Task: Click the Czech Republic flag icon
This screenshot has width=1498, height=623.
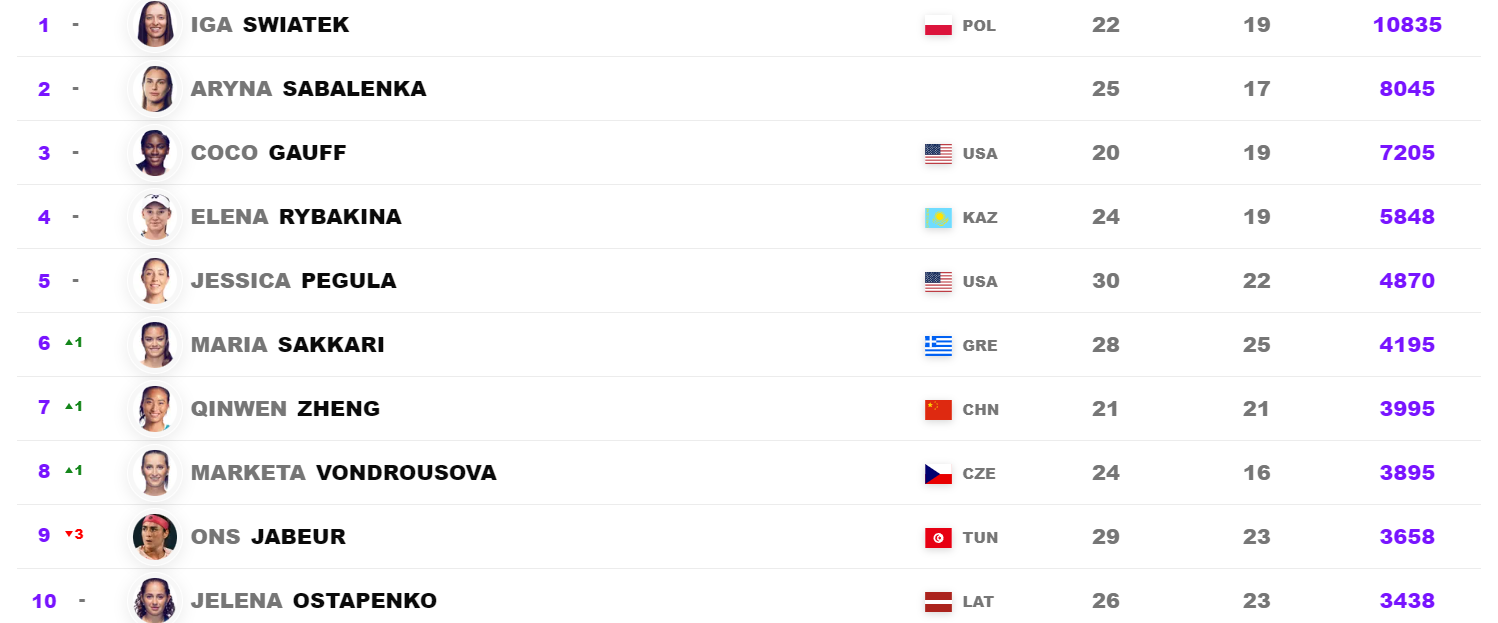Action: (938, 474)
